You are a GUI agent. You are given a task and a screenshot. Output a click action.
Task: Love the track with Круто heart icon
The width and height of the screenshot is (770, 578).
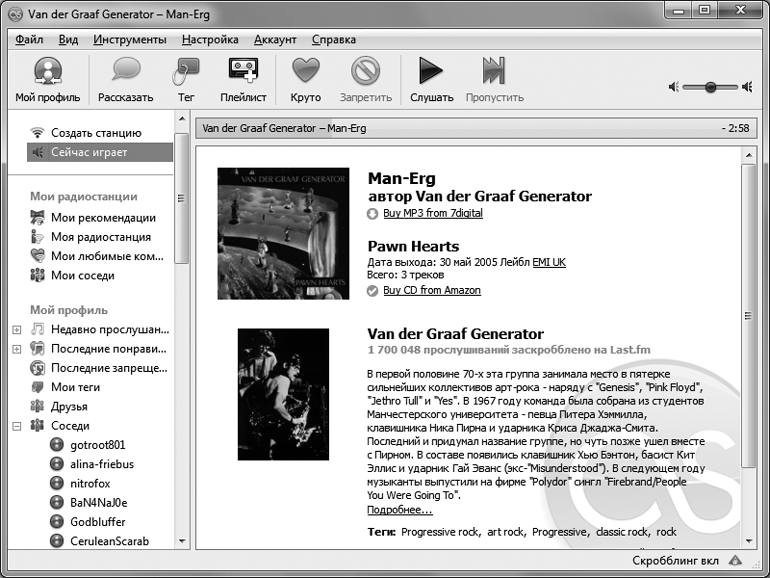(x=305, y=72)
